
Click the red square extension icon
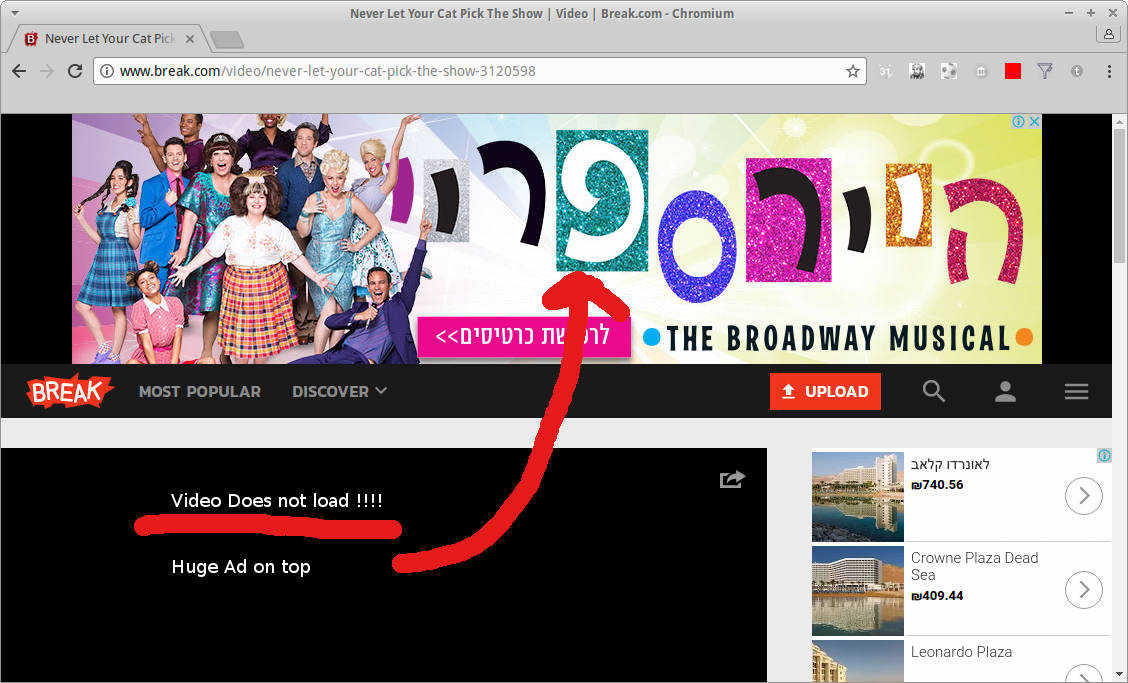(x=1013, y=71)
